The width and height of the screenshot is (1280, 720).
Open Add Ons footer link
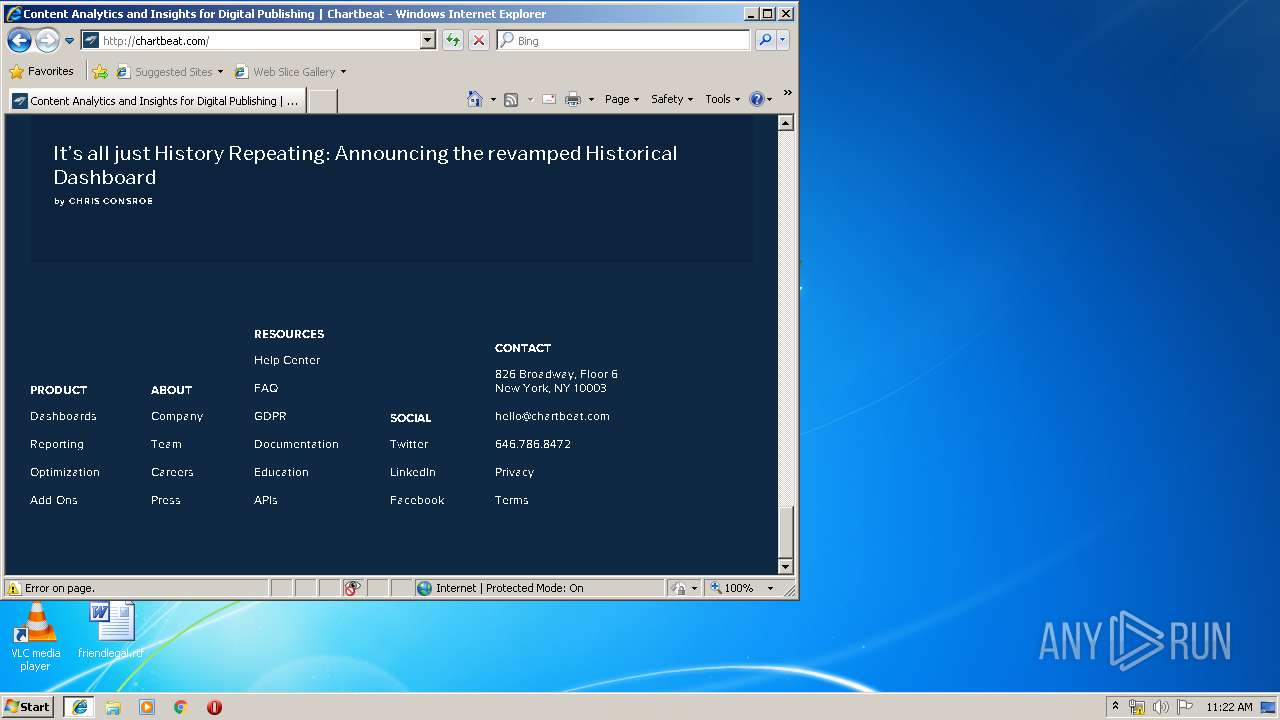pyautogui.click(x=54, y=500)
